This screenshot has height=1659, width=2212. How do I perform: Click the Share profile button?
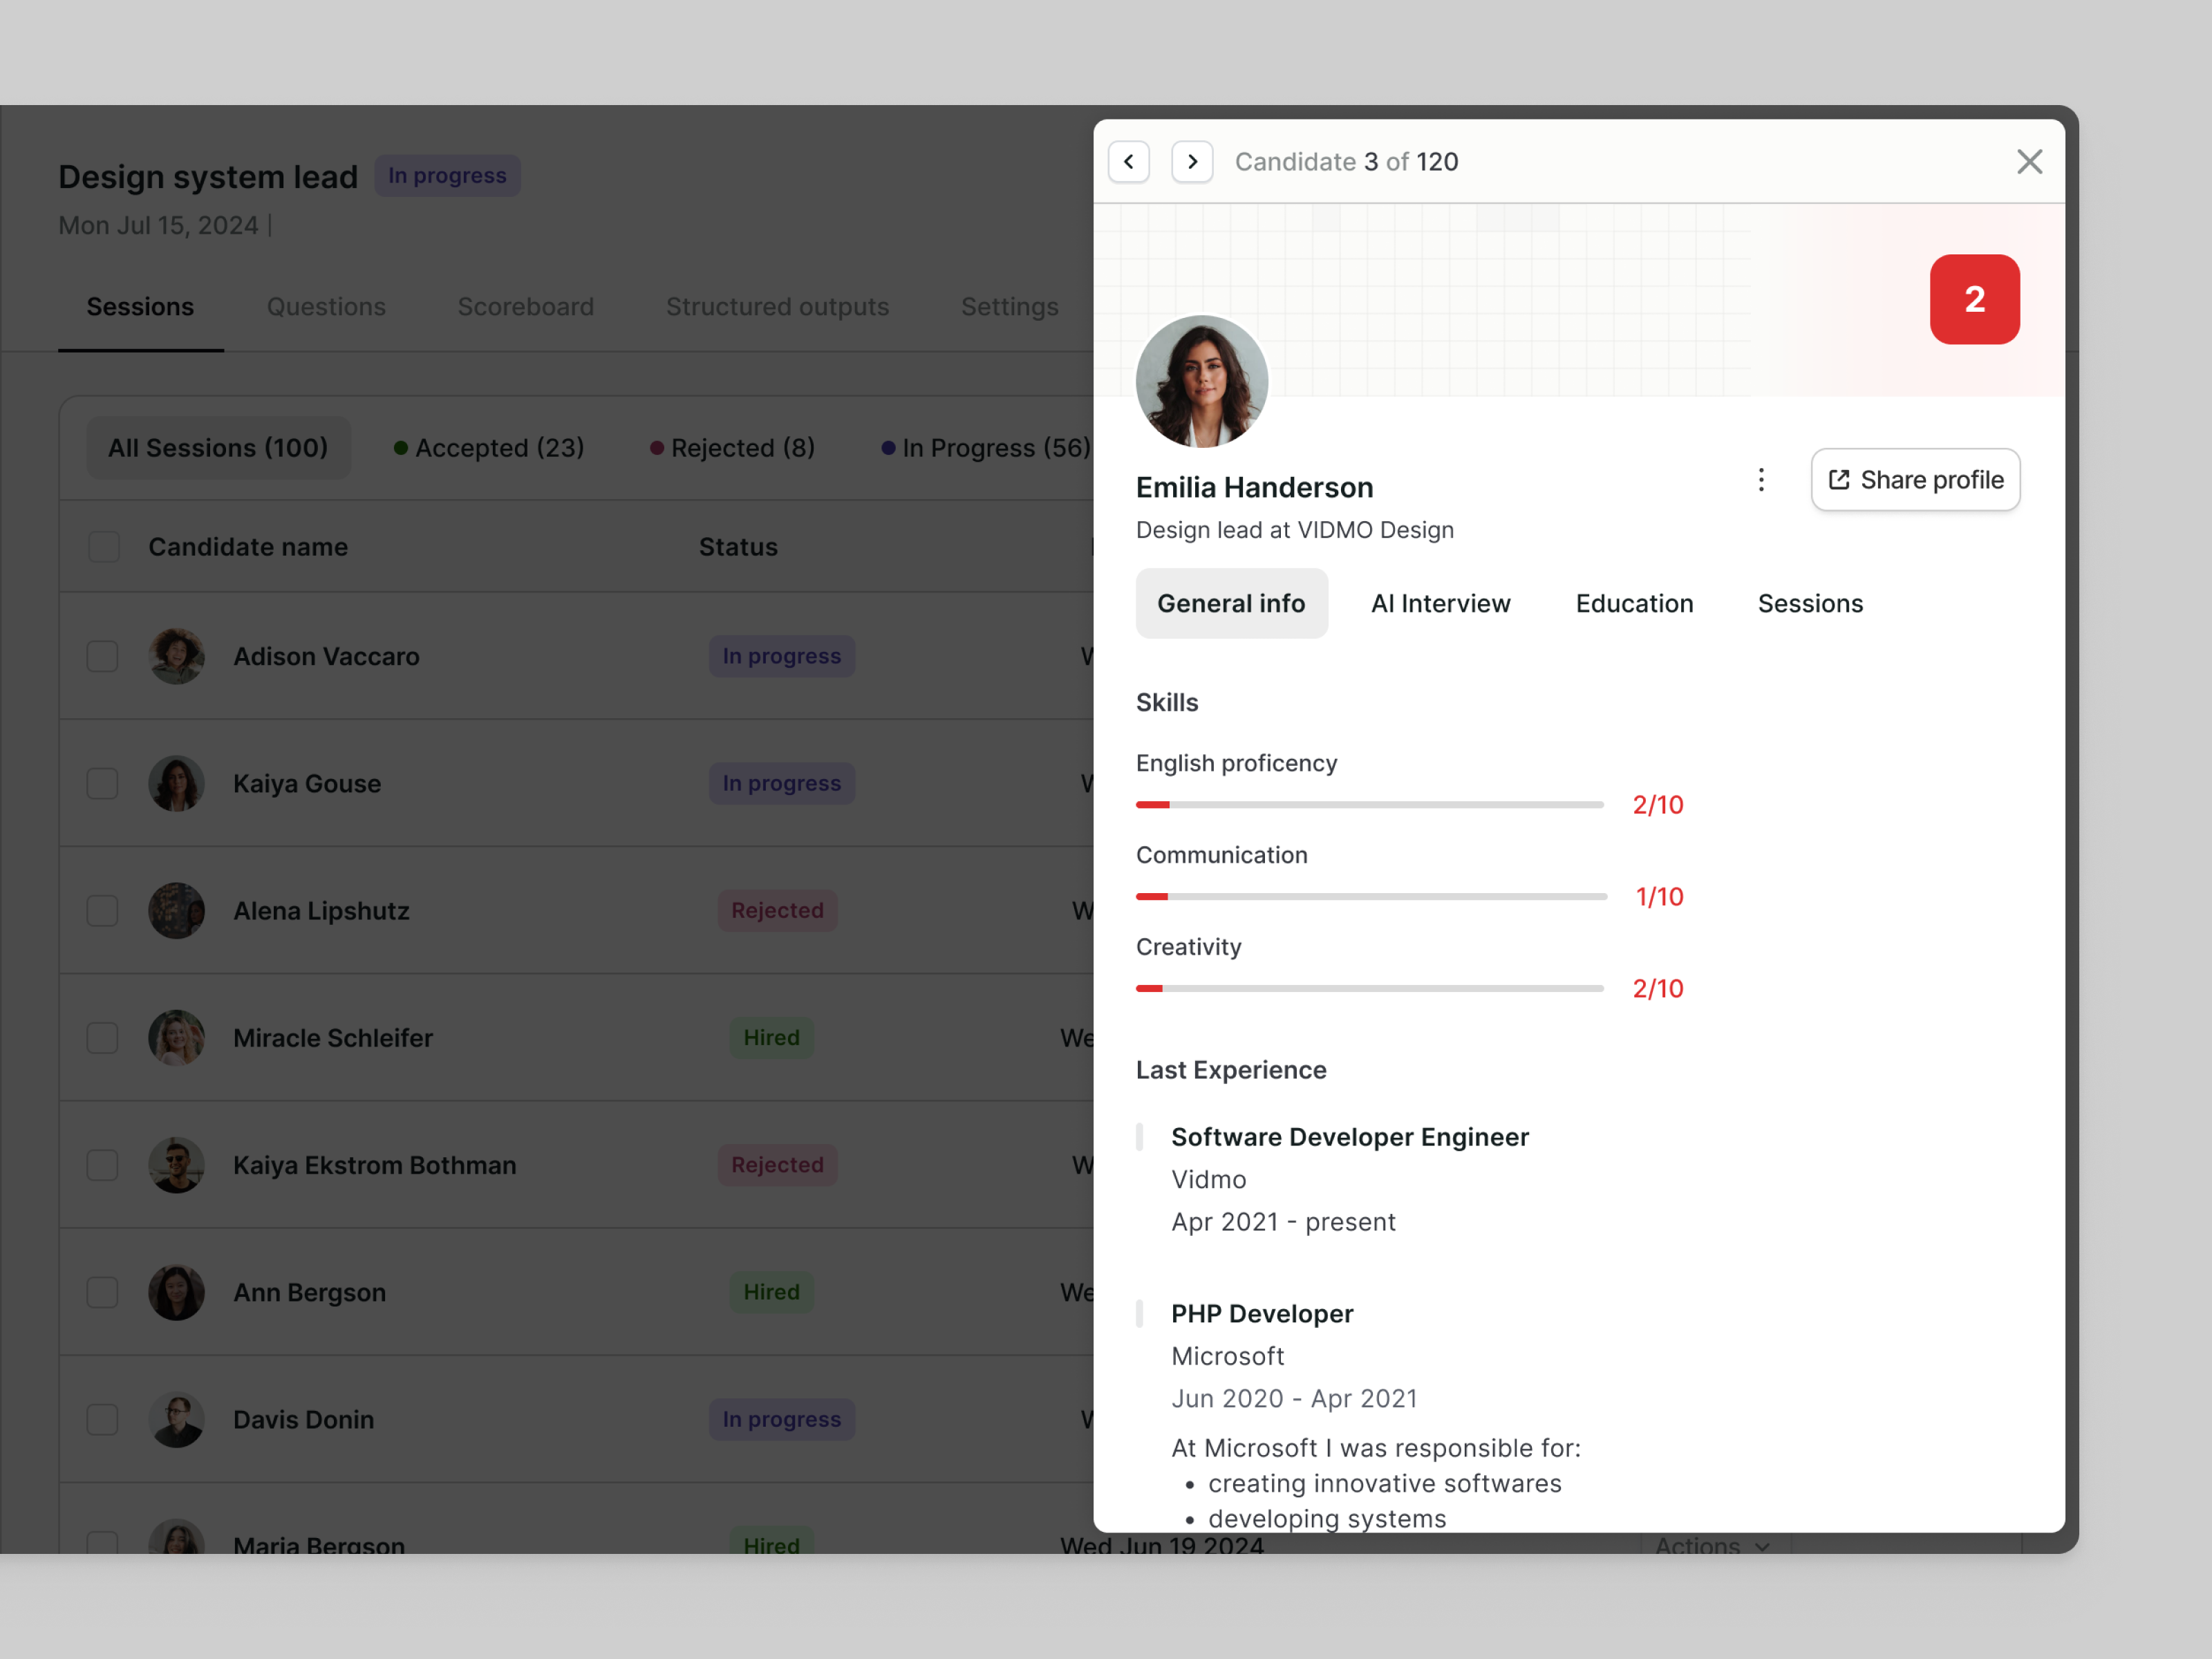[x=1915, y=480]
